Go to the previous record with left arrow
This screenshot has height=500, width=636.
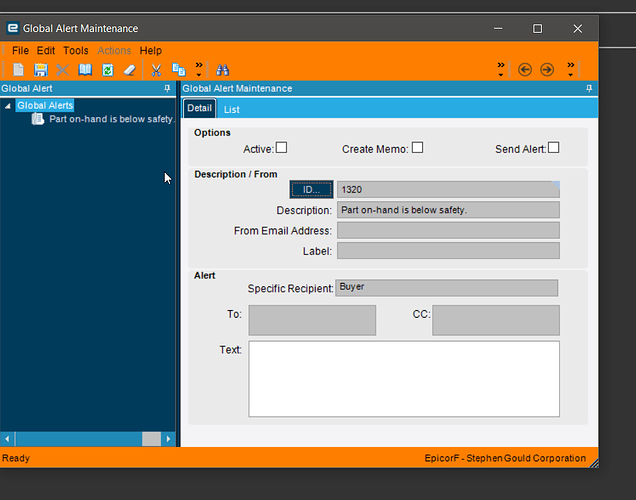tap(524, 70)
